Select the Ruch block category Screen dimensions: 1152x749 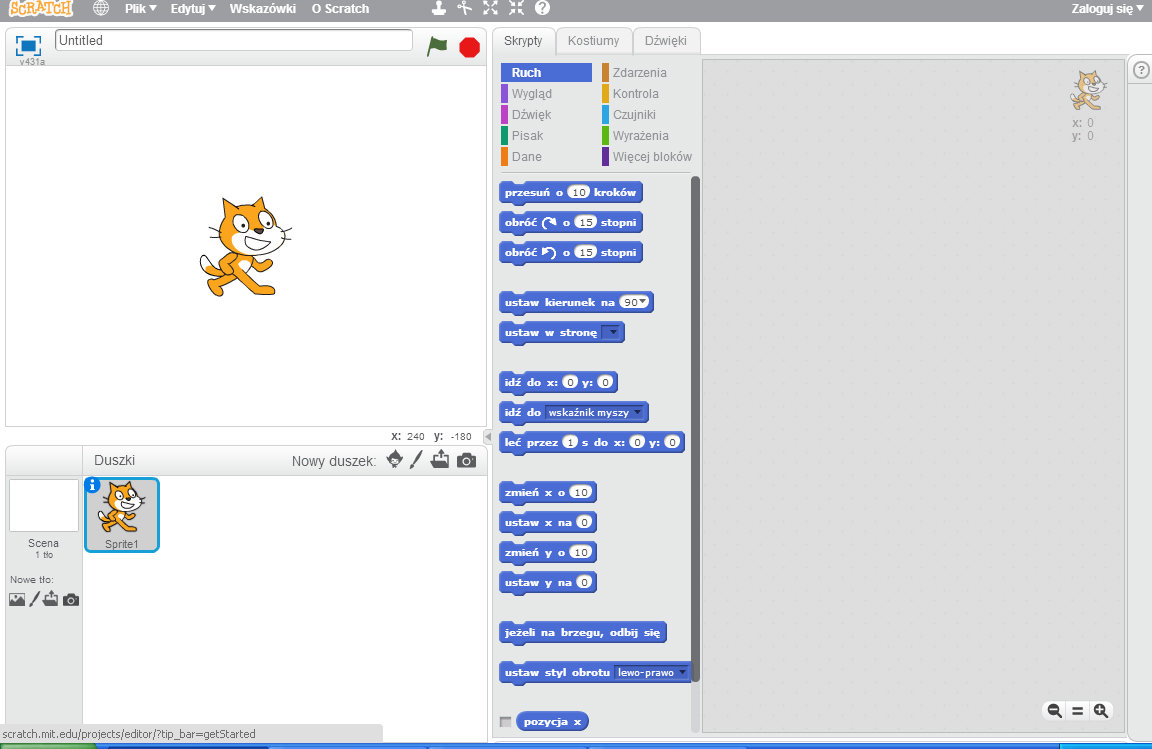click(x=547, y=73)
